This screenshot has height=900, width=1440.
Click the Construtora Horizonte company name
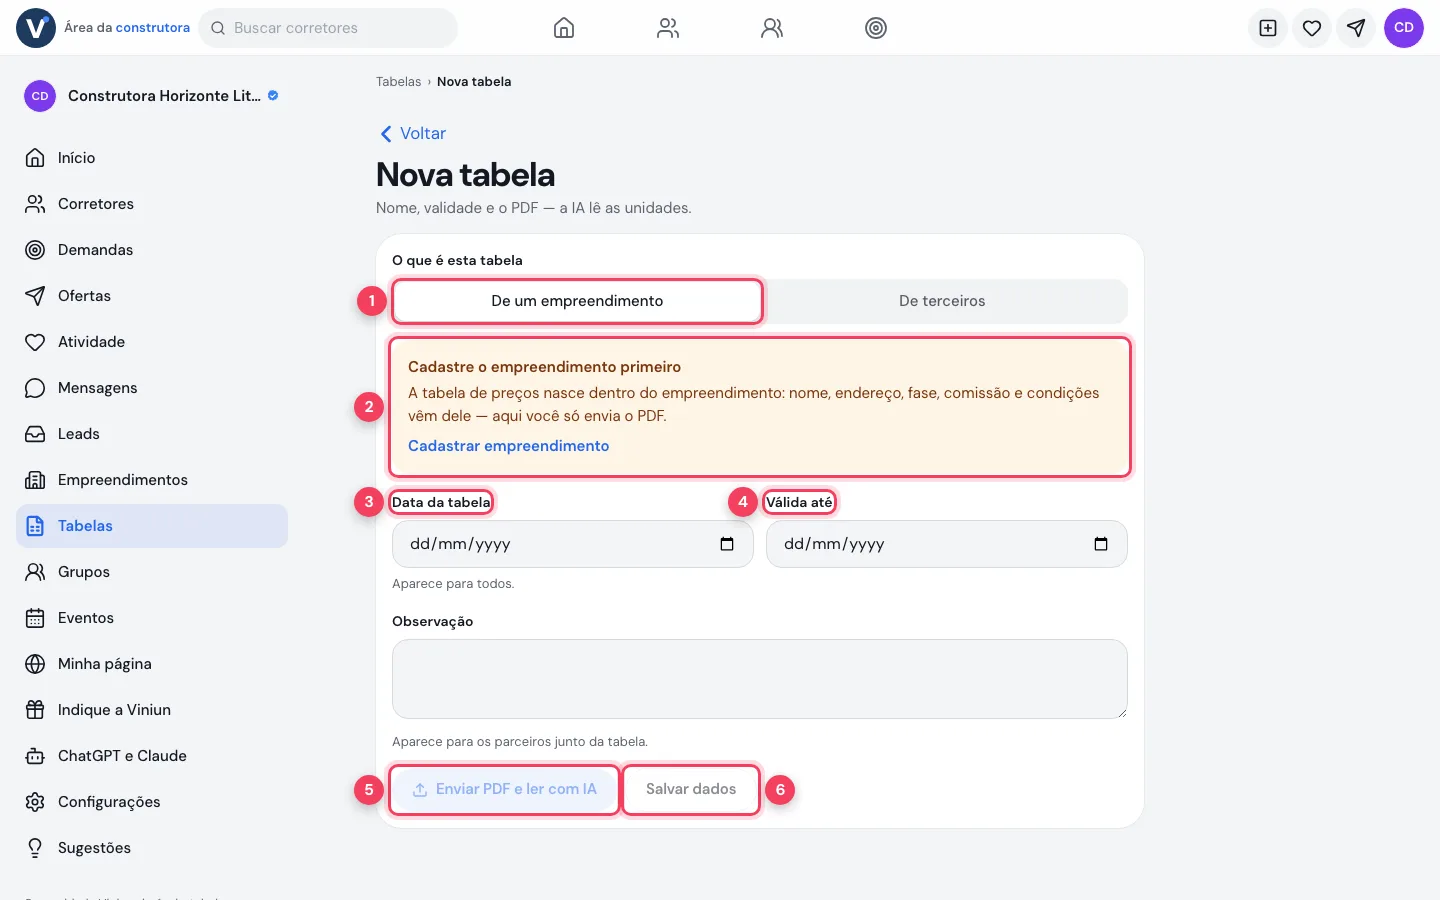(164, 96)
